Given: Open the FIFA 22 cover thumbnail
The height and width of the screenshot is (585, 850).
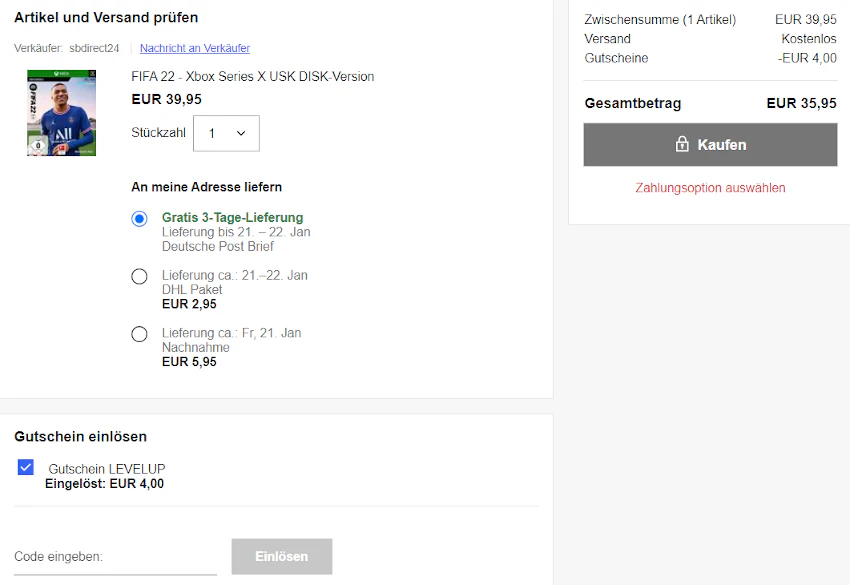Looking at the screenshot, I should click(61, 113).
